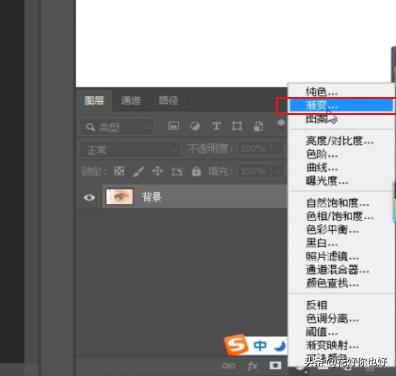Switch the Sogou 中 Chinese mode icon

point(260,346)
